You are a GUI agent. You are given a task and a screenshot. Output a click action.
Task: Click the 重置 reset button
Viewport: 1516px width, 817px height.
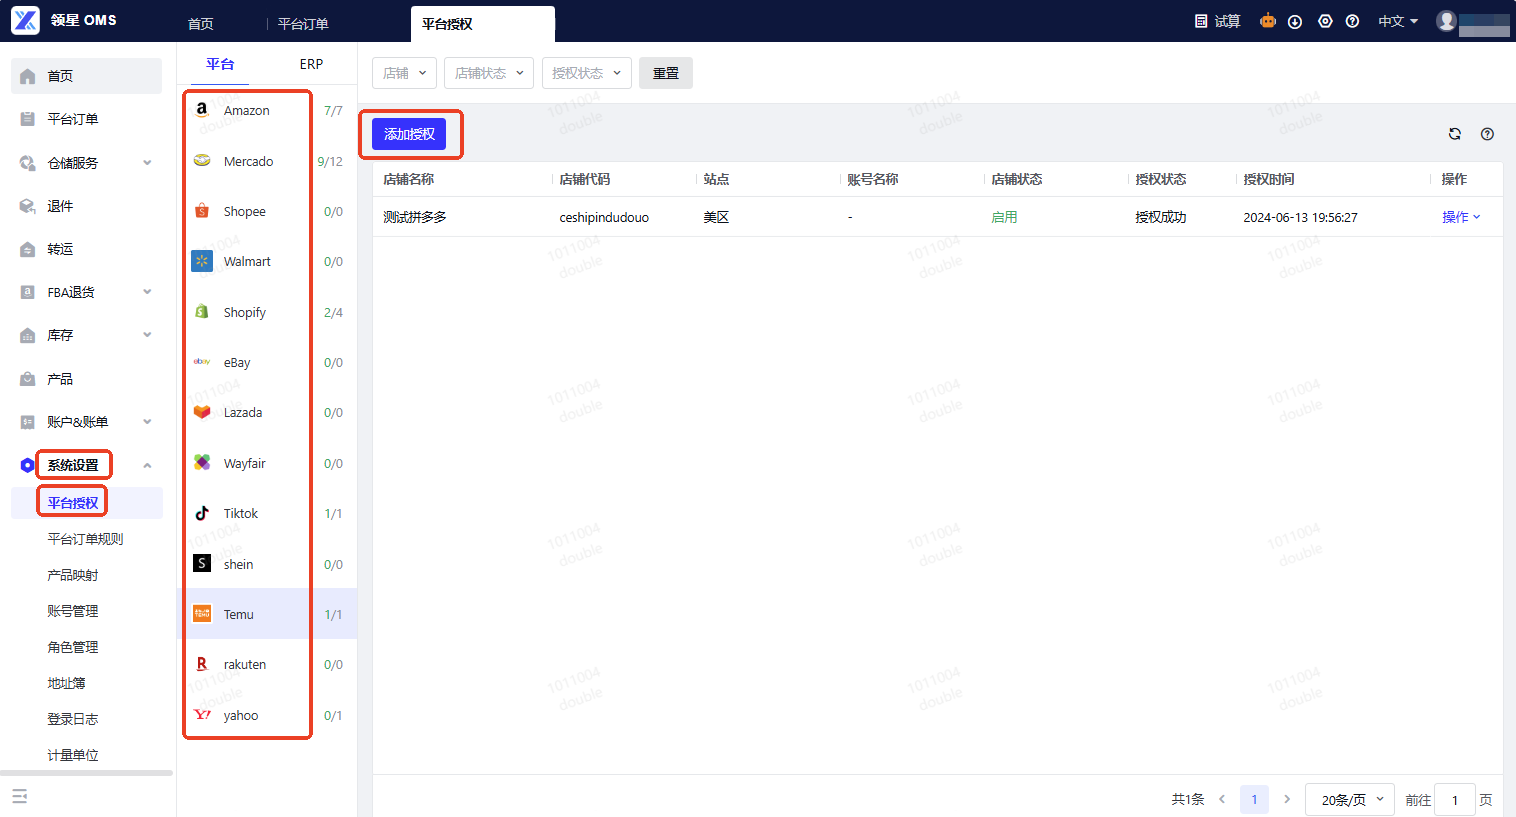tap(666, 73)
